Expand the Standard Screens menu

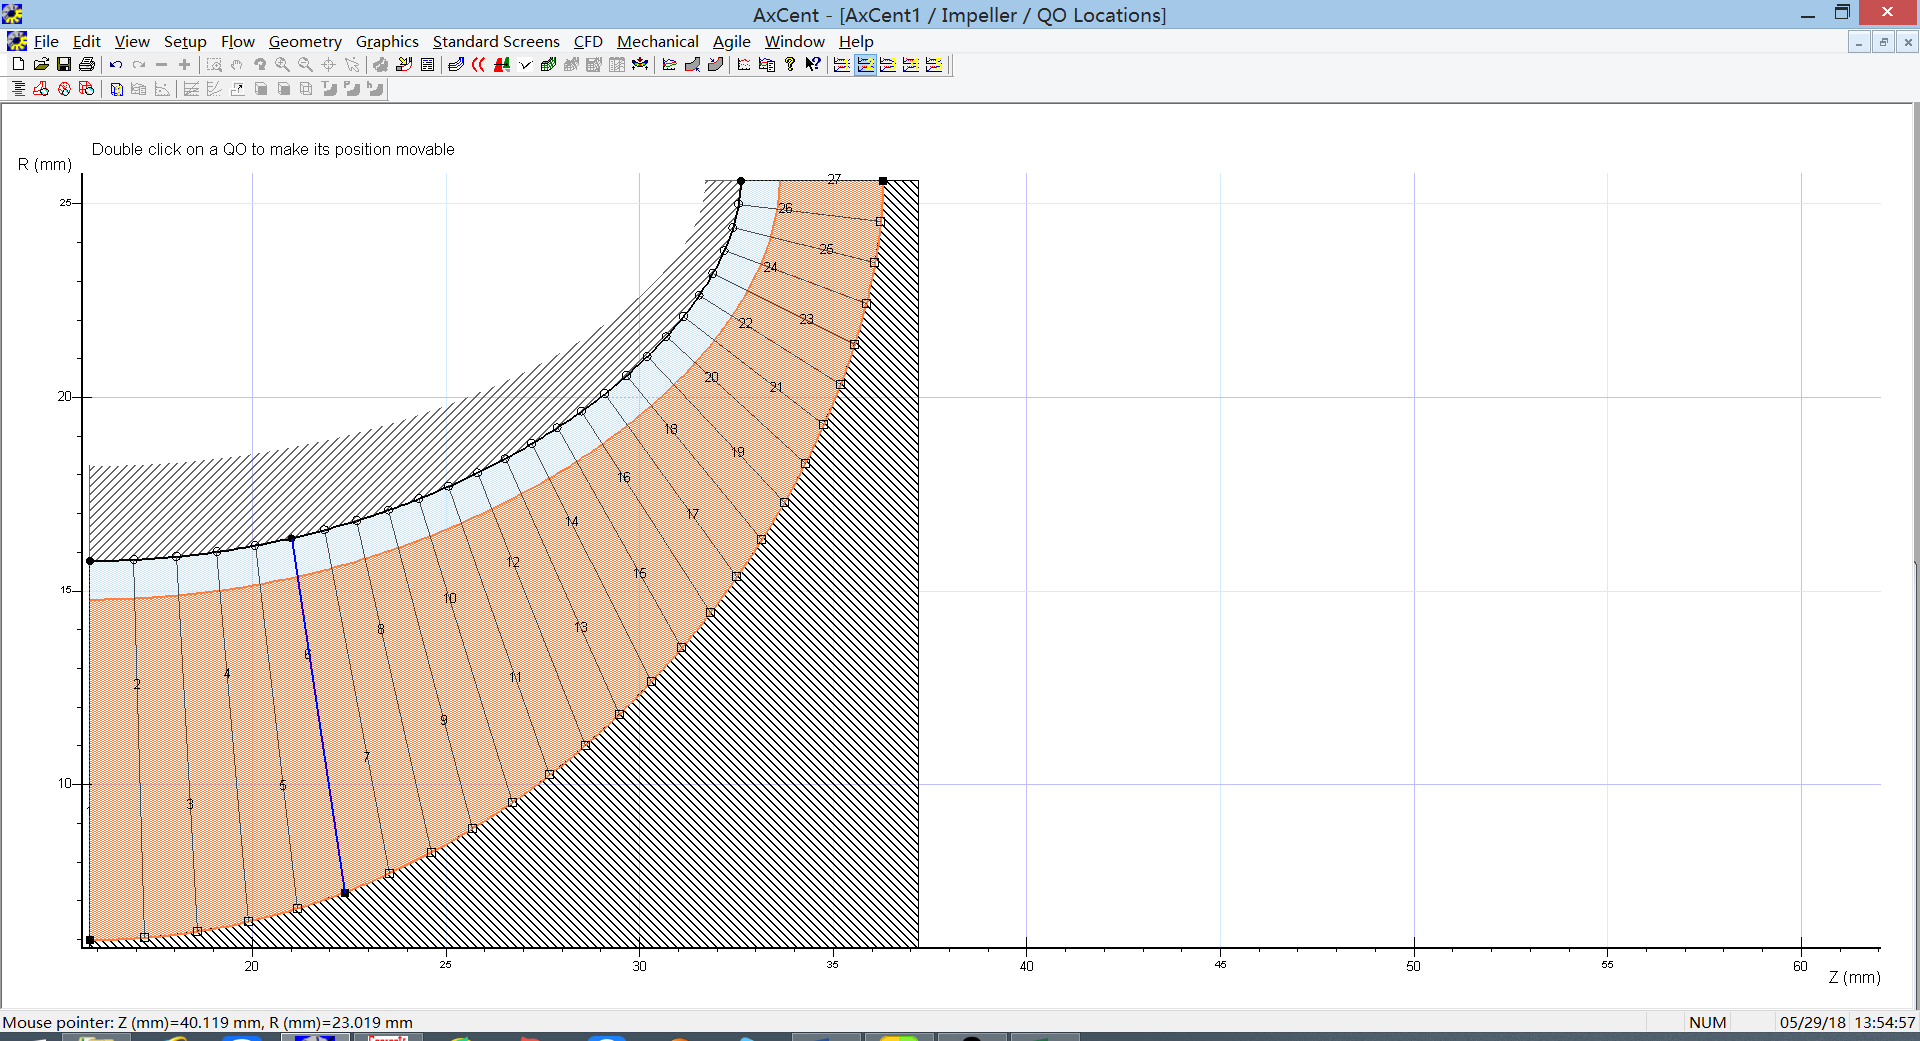click(x=496, y=41)
